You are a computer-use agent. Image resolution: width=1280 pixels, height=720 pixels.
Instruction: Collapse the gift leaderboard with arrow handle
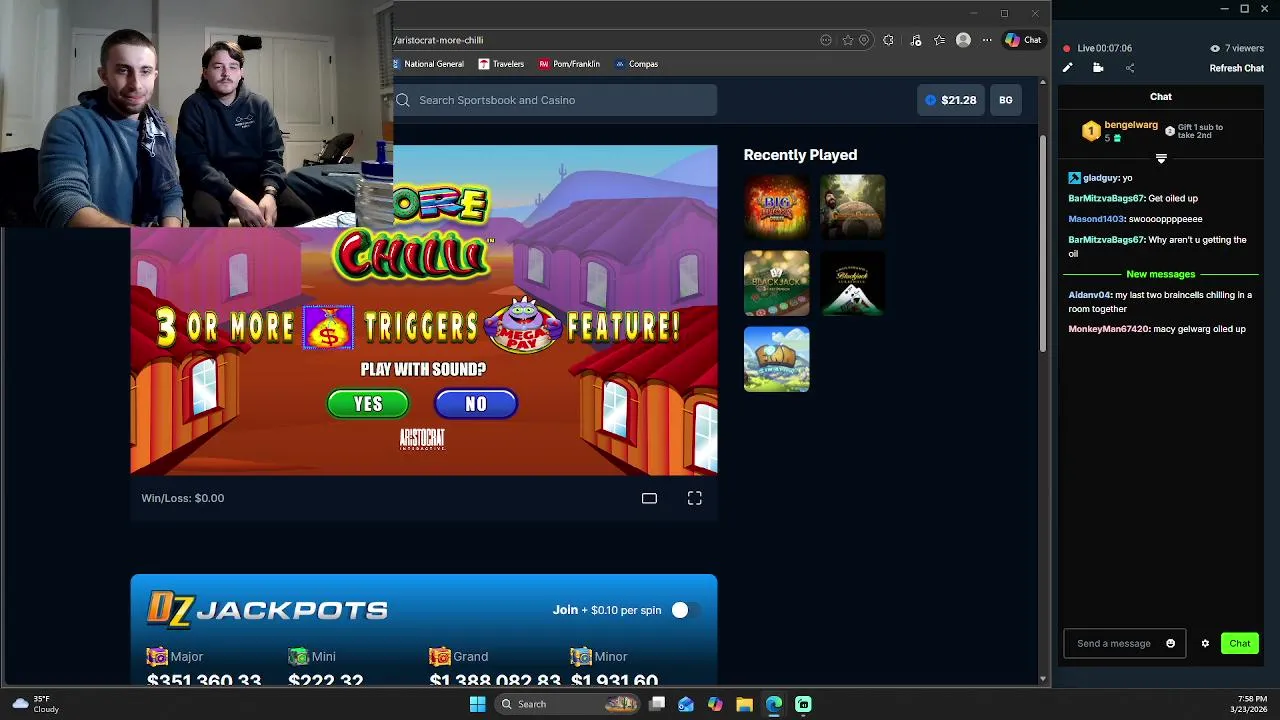pyautogui.click(x=1161, y=158)
